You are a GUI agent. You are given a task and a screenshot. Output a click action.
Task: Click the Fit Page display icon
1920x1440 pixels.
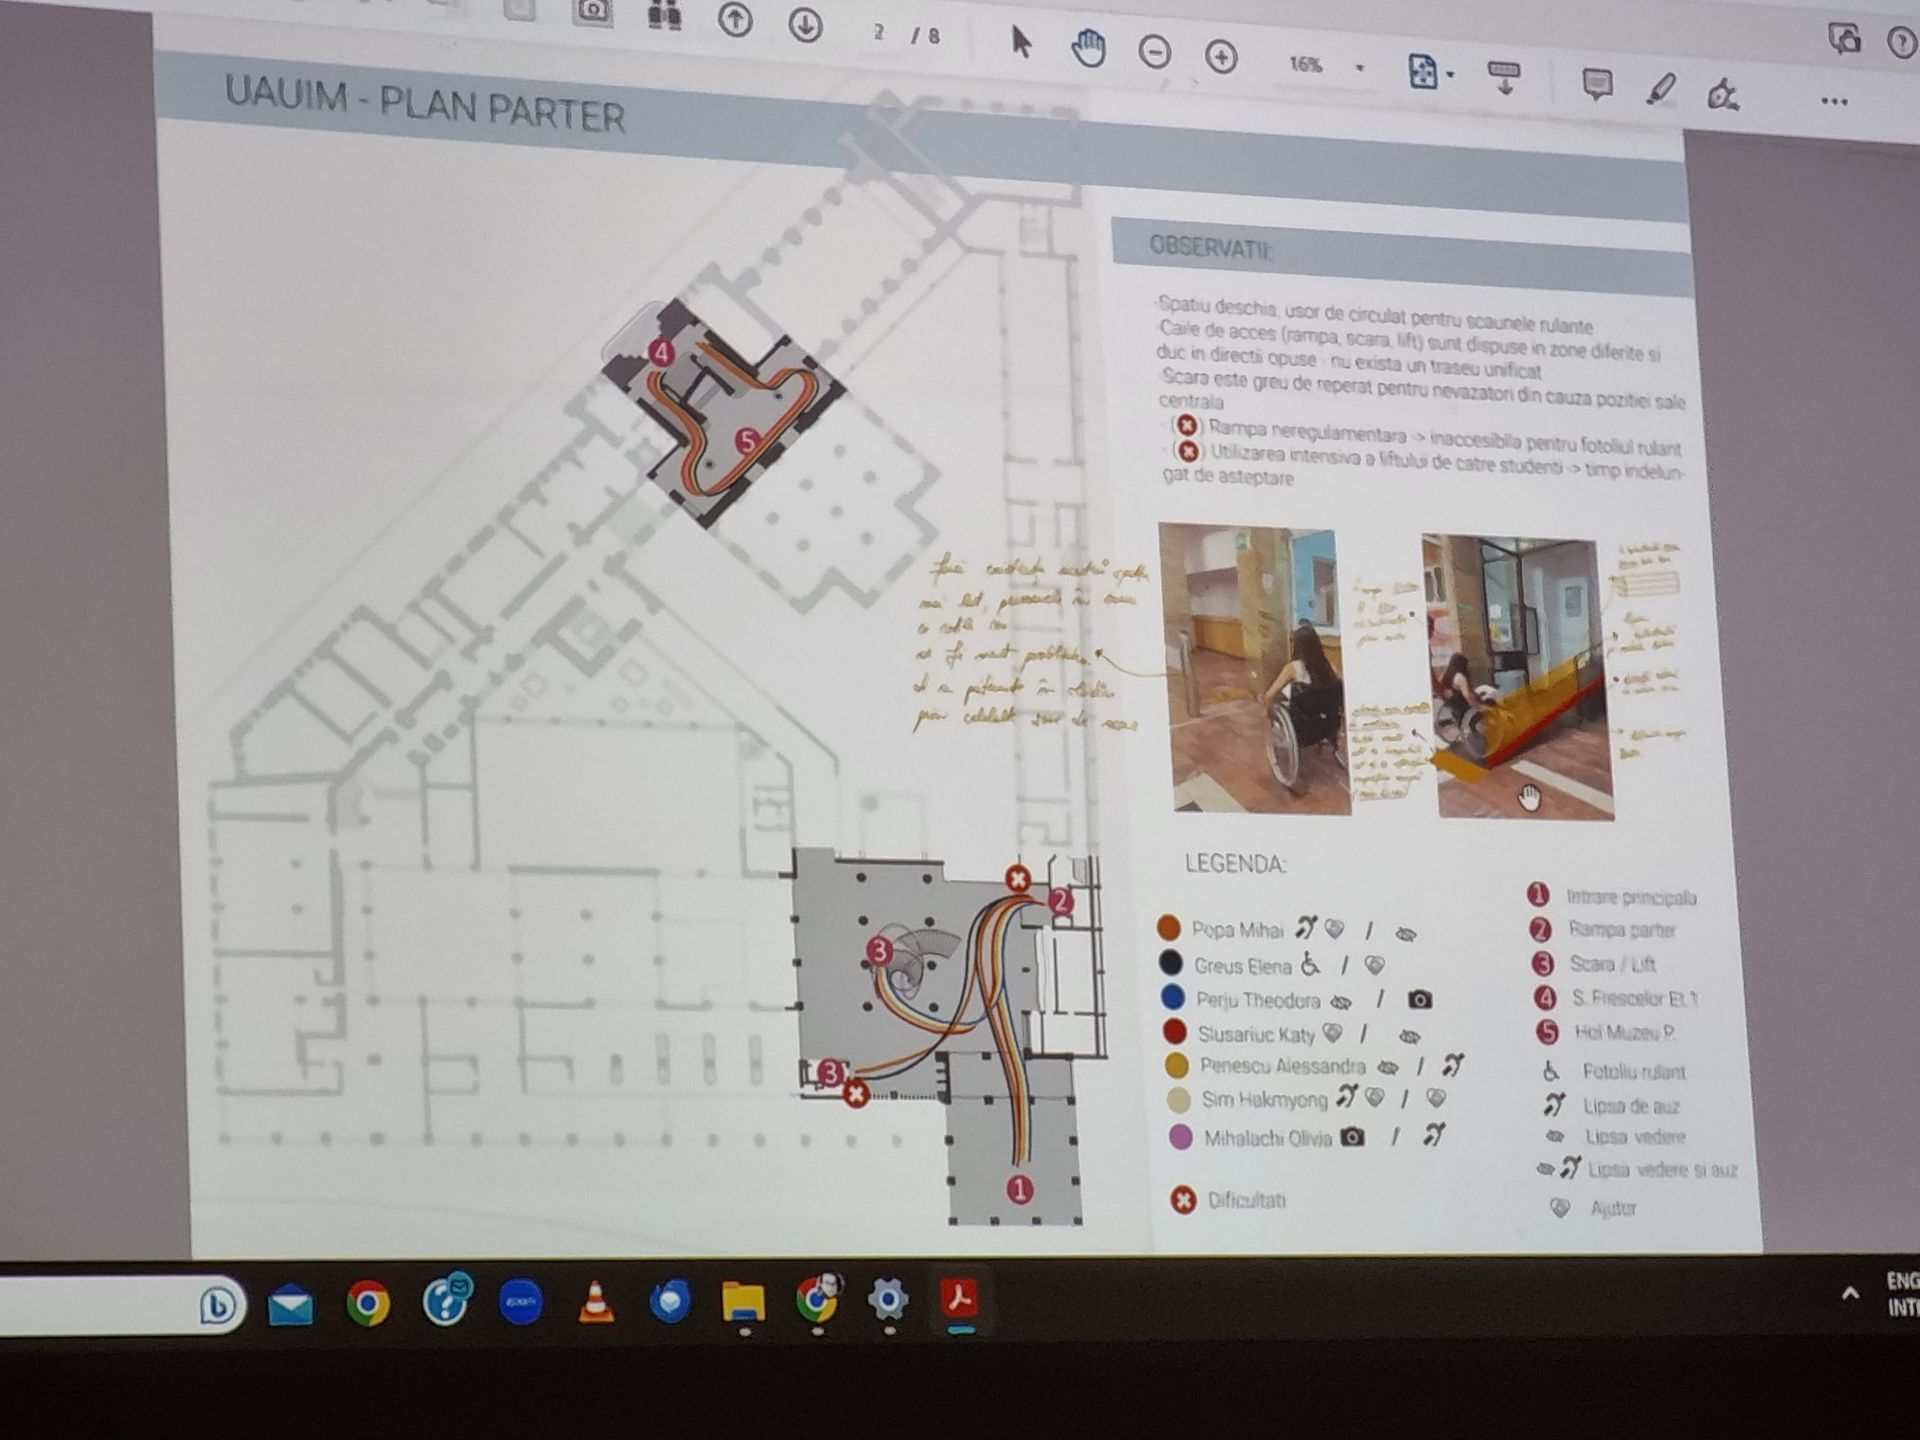point(1422,72)
